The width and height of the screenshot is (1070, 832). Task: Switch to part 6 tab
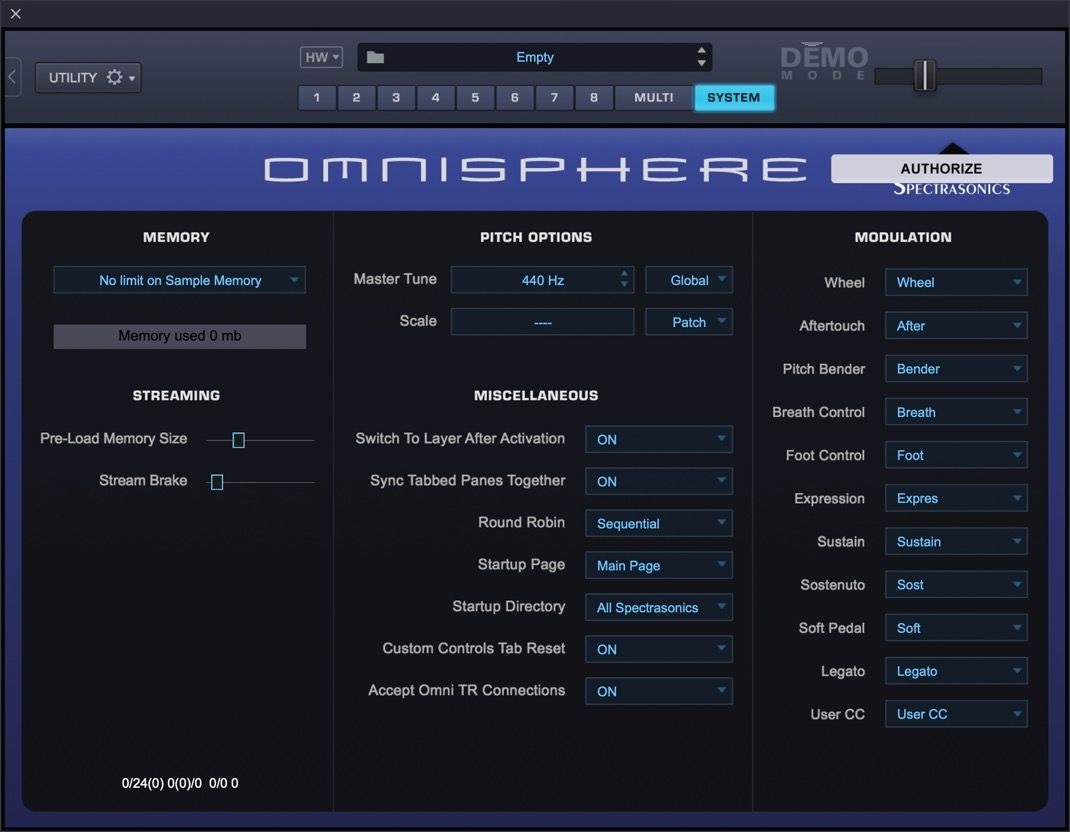click(x=515, y=98)
